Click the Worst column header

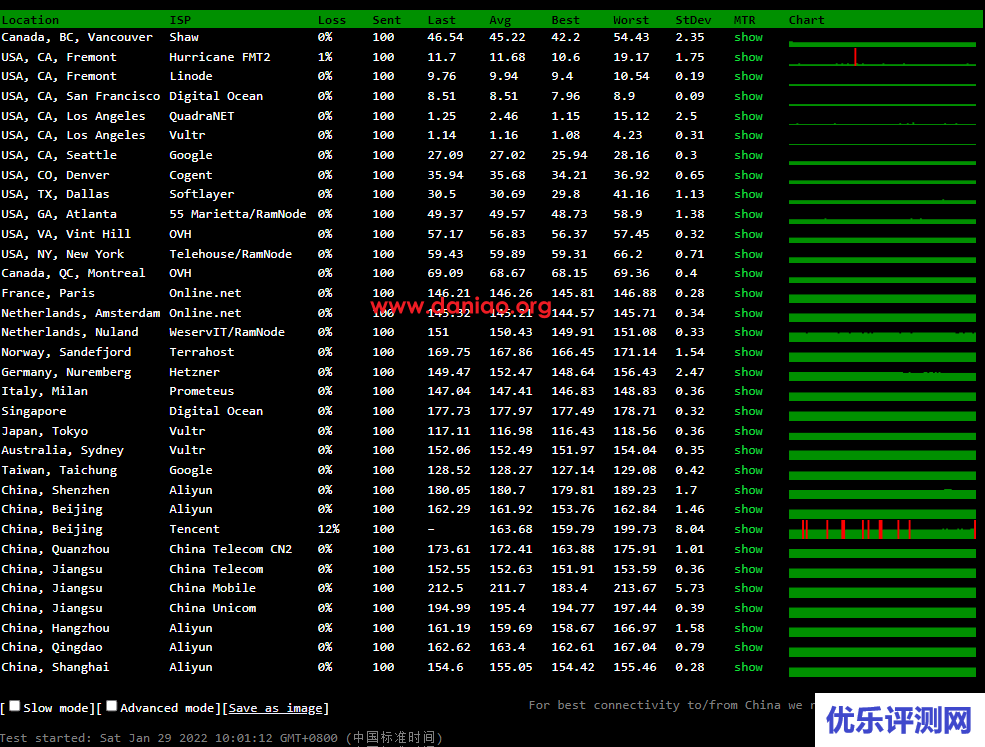631,20
